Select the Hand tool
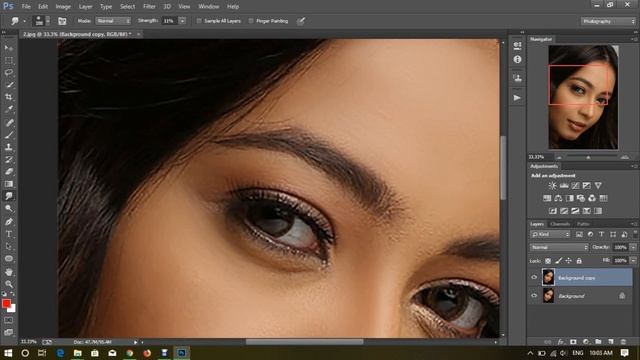The width and height of the screenshot is (640, 360). click(x=9, y=271)
